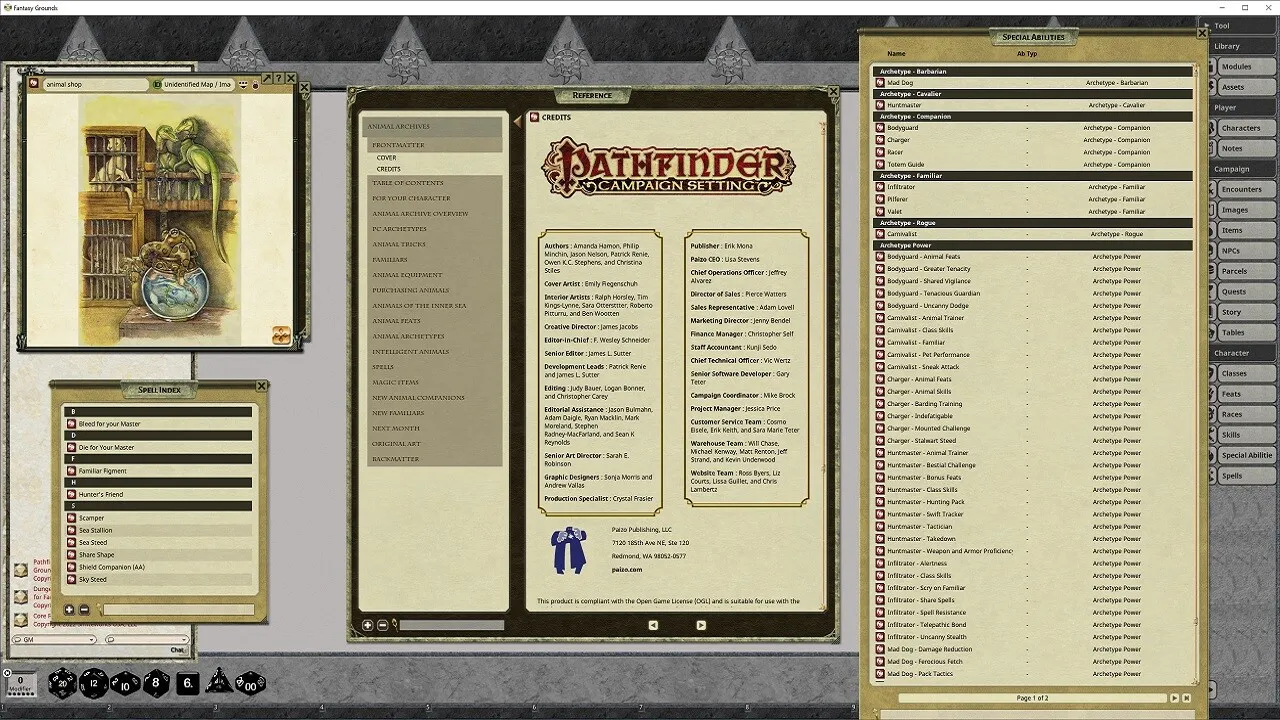This screenshot has height=720, width=1280.
Task: Roll the d6 die
Action: click(x=187, y=684)
